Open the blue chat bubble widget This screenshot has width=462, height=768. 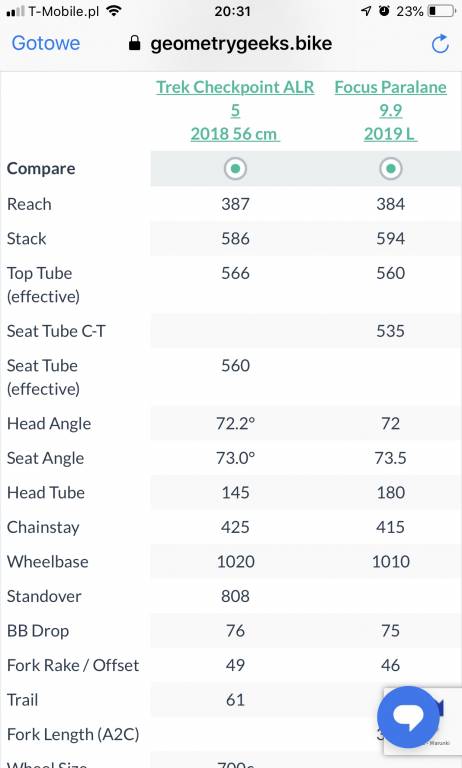click(x=409, y=717)
